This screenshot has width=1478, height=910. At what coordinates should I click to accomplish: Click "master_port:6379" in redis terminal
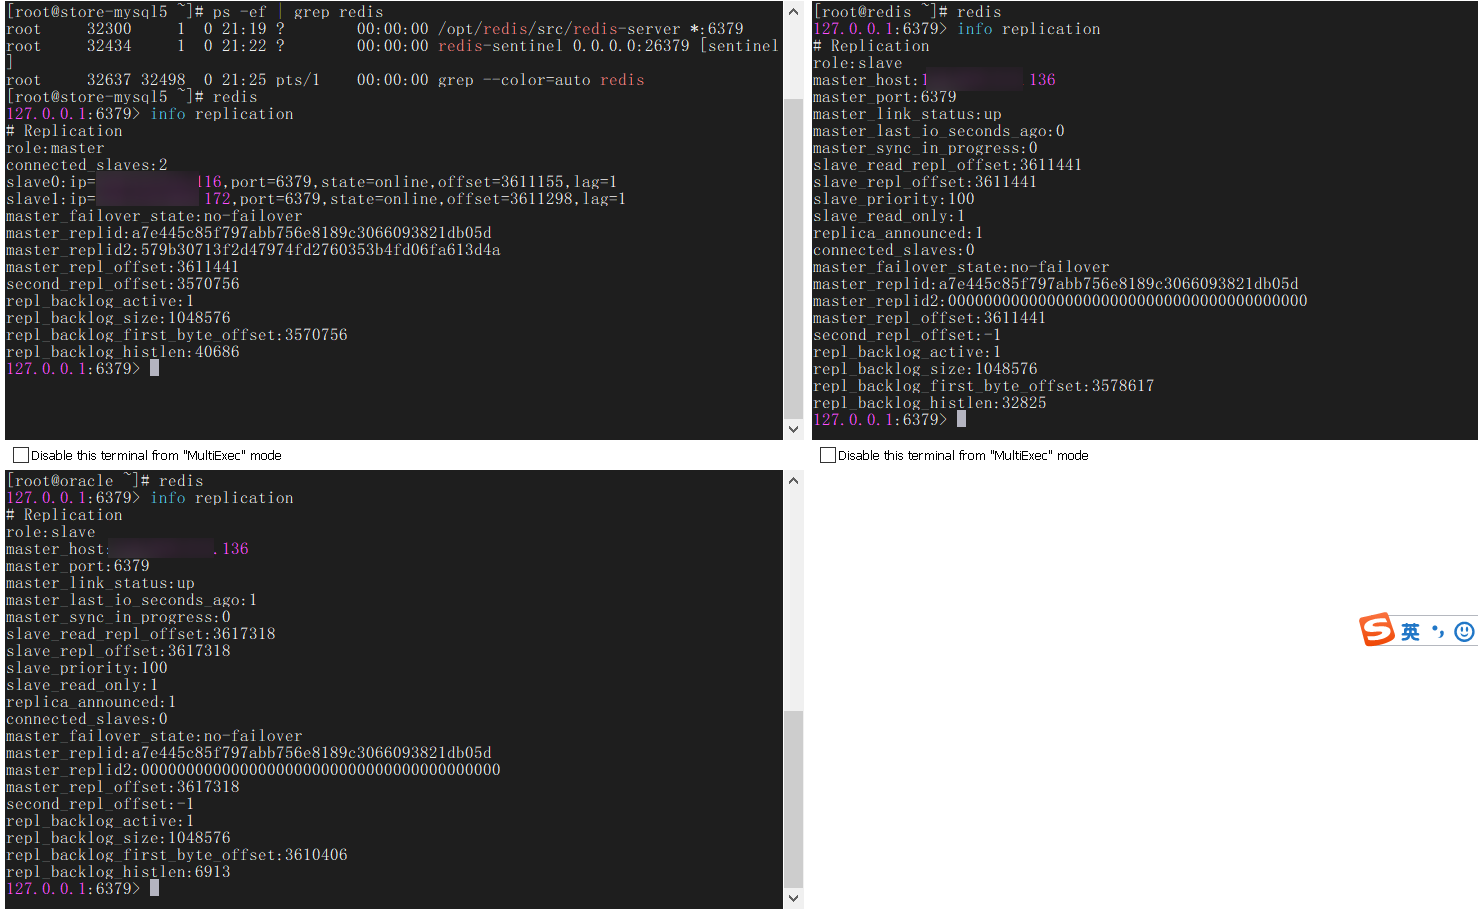pos(885,97)
